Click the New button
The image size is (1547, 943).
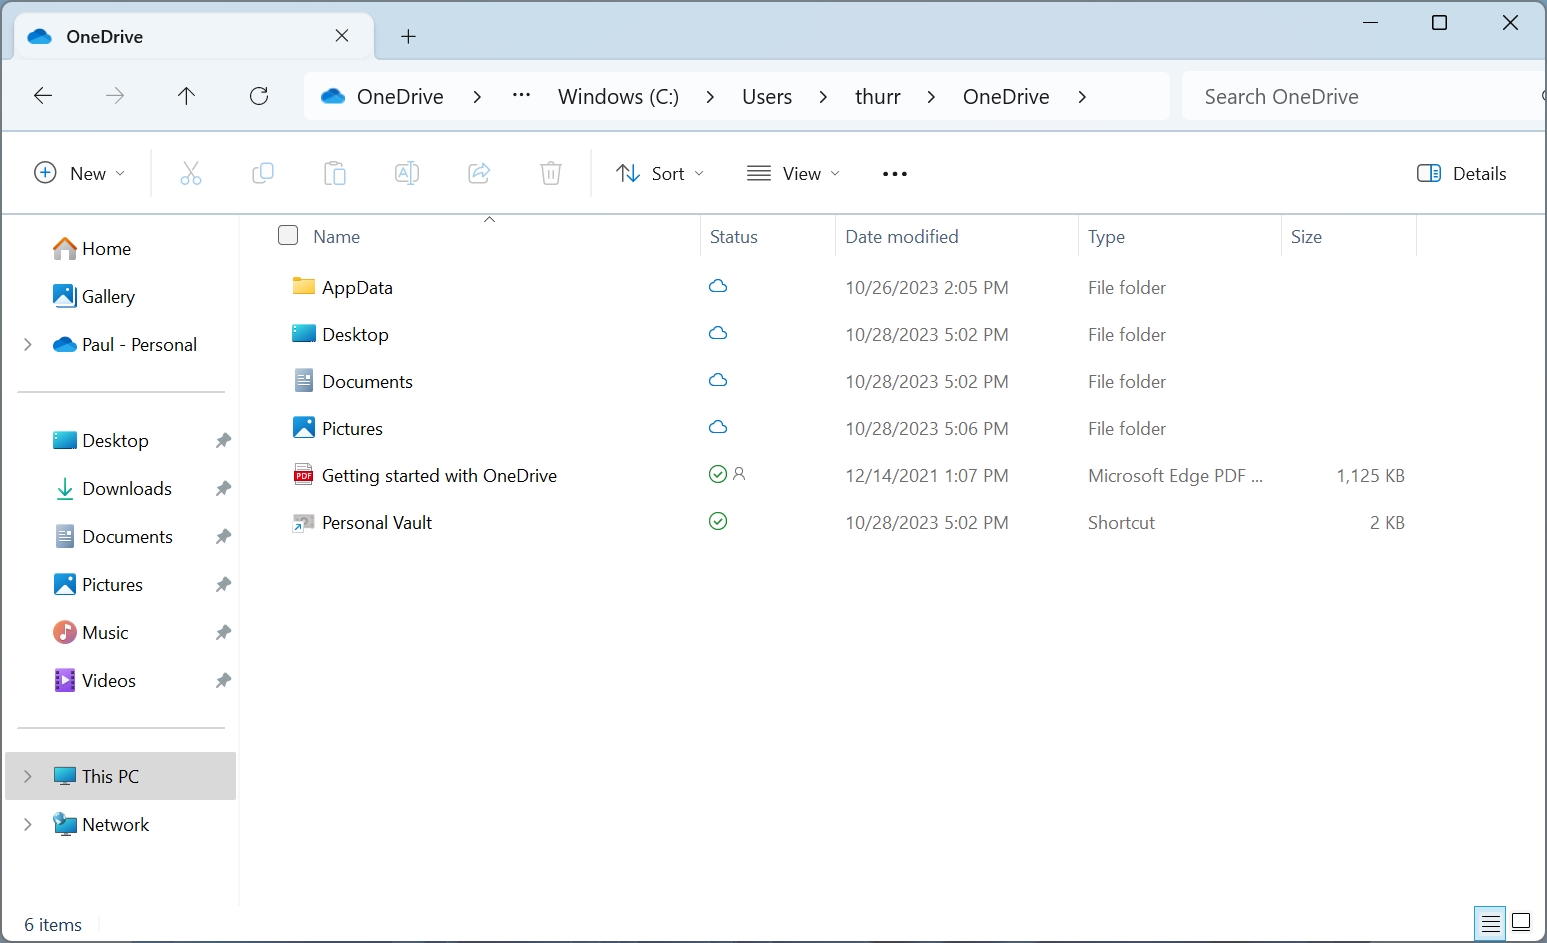point(80,174)
